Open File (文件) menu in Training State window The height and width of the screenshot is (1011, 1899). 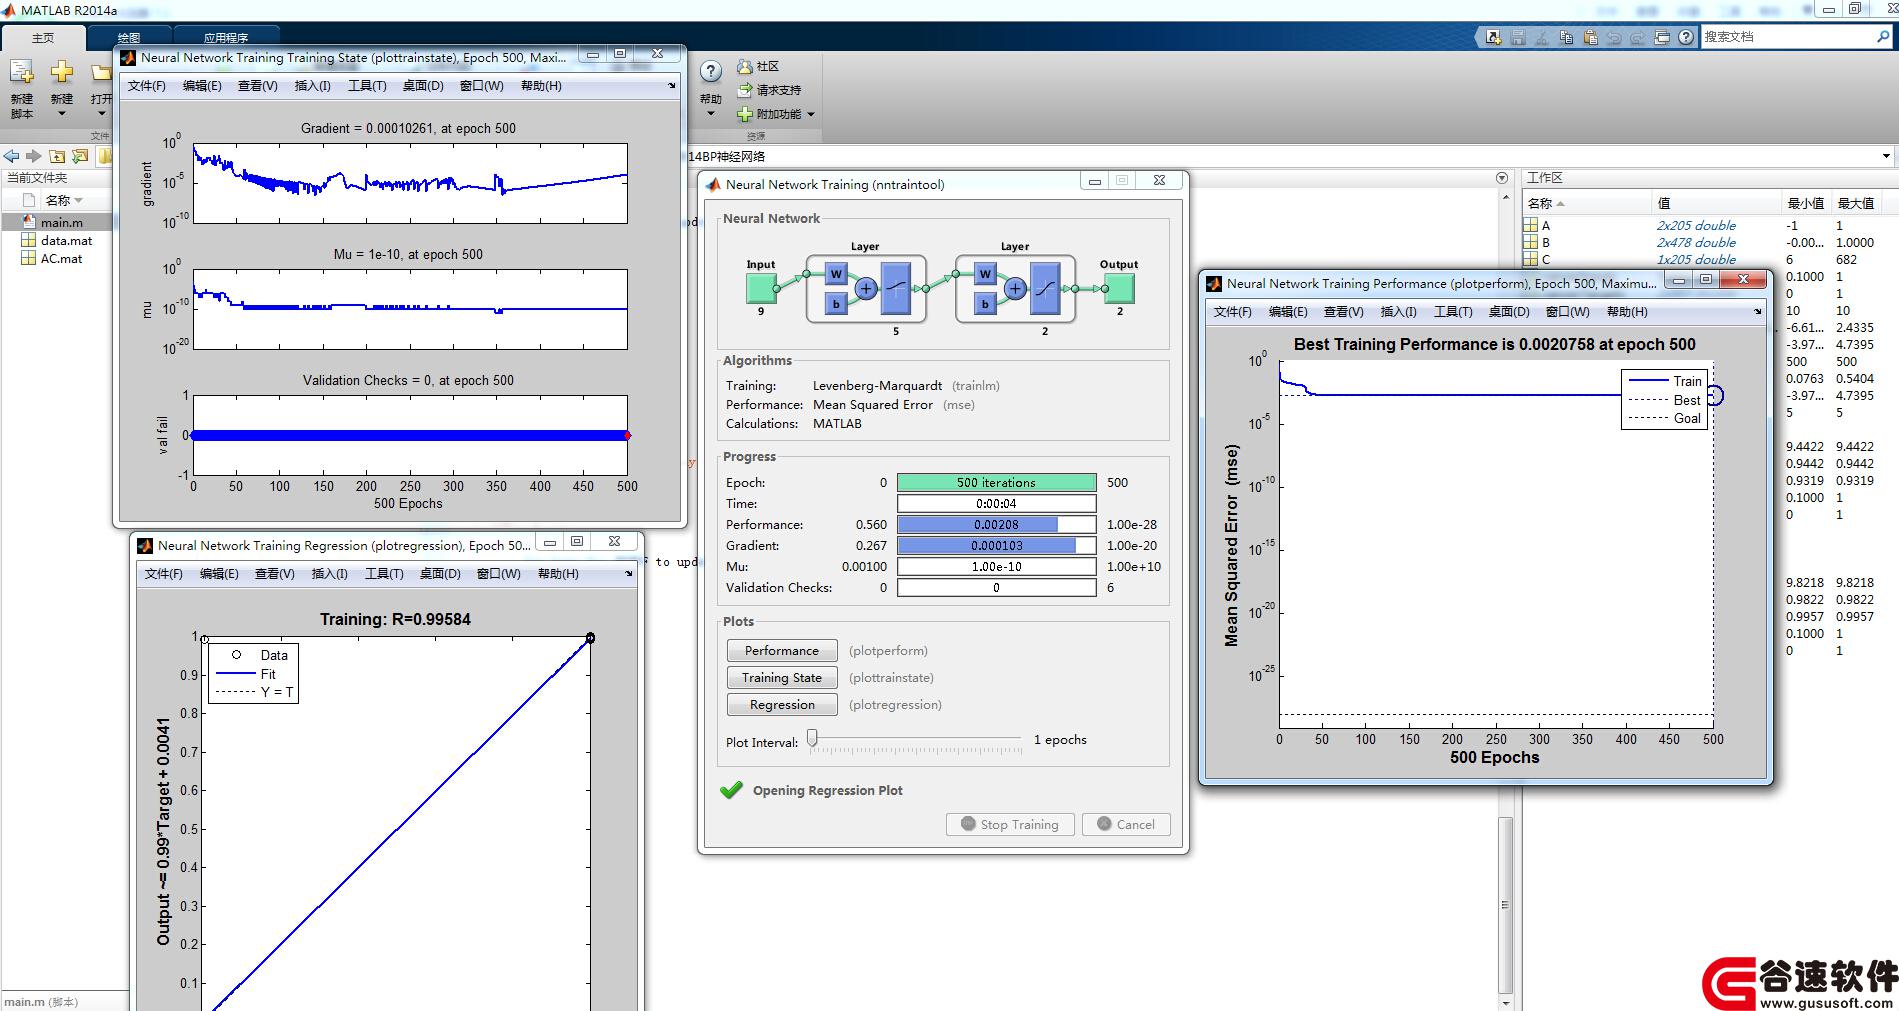click(x=147, y=86)
